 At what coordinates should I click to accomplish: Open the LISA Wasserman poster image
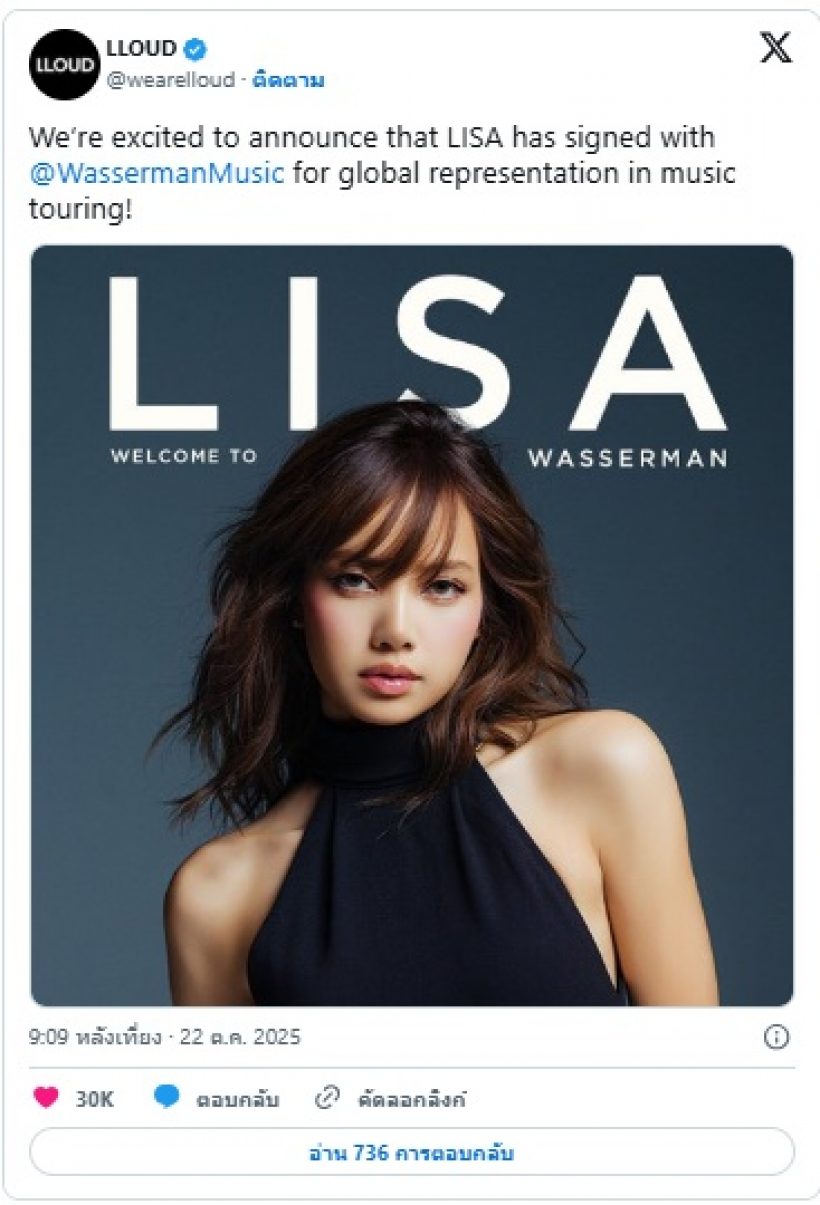412,626
